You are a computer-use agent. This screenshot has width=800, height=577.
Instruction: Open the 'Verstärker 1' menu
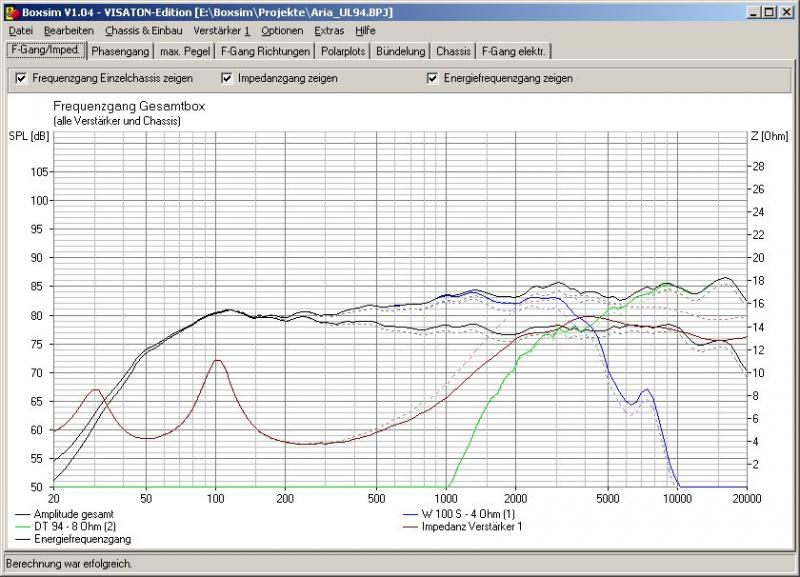[x=221, y=30]
